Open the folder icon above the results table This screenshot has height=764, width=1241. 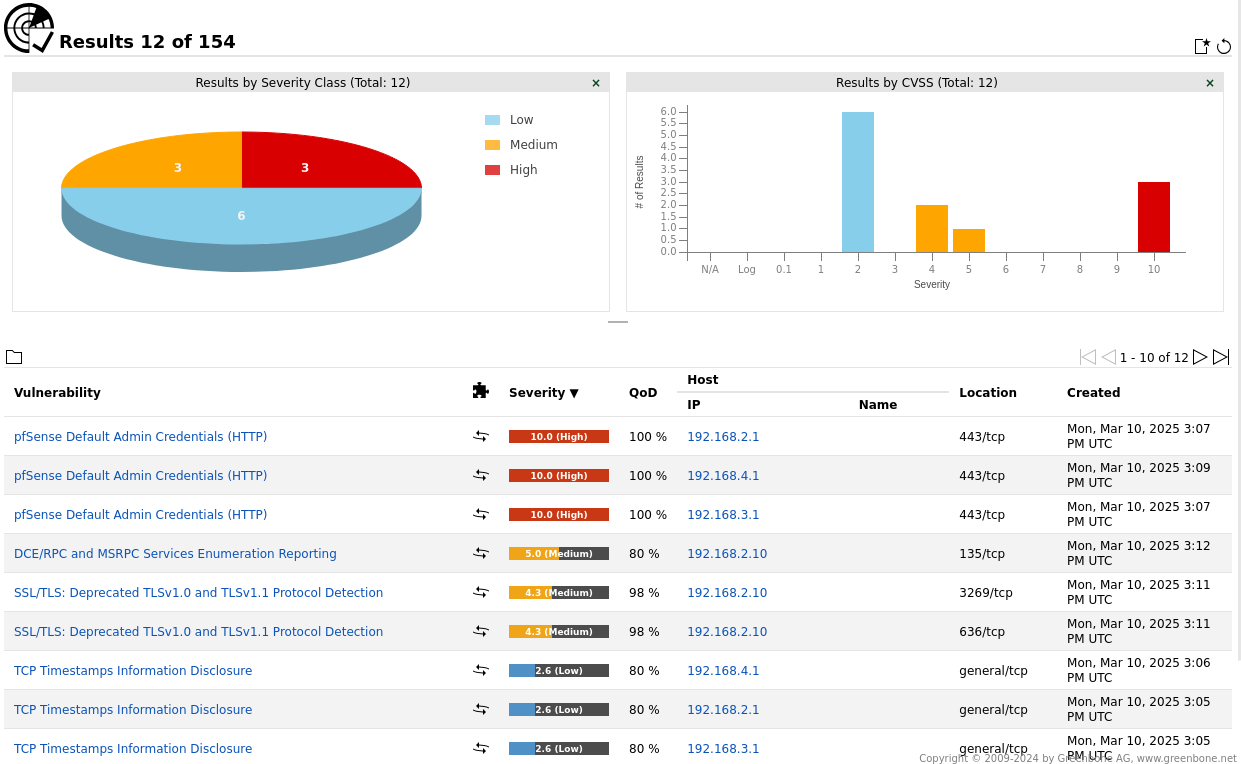point(14,357)
